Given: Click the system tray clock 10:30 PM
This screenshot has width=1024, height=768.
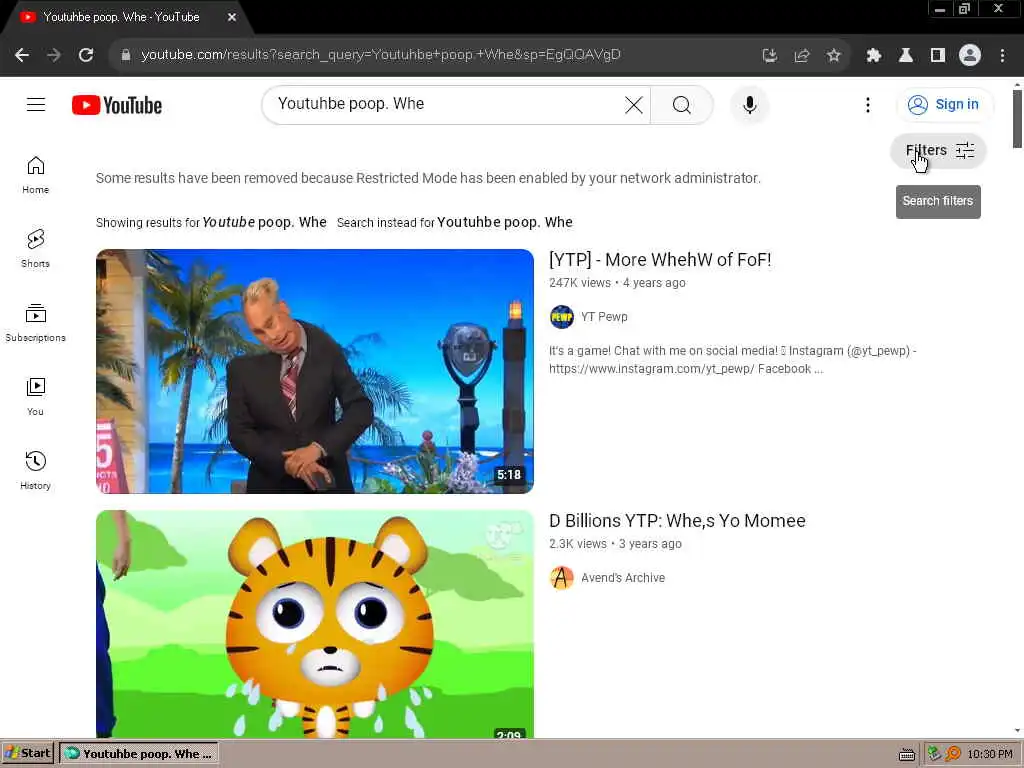Looking at the screenshot, I should tap(989, 754).
